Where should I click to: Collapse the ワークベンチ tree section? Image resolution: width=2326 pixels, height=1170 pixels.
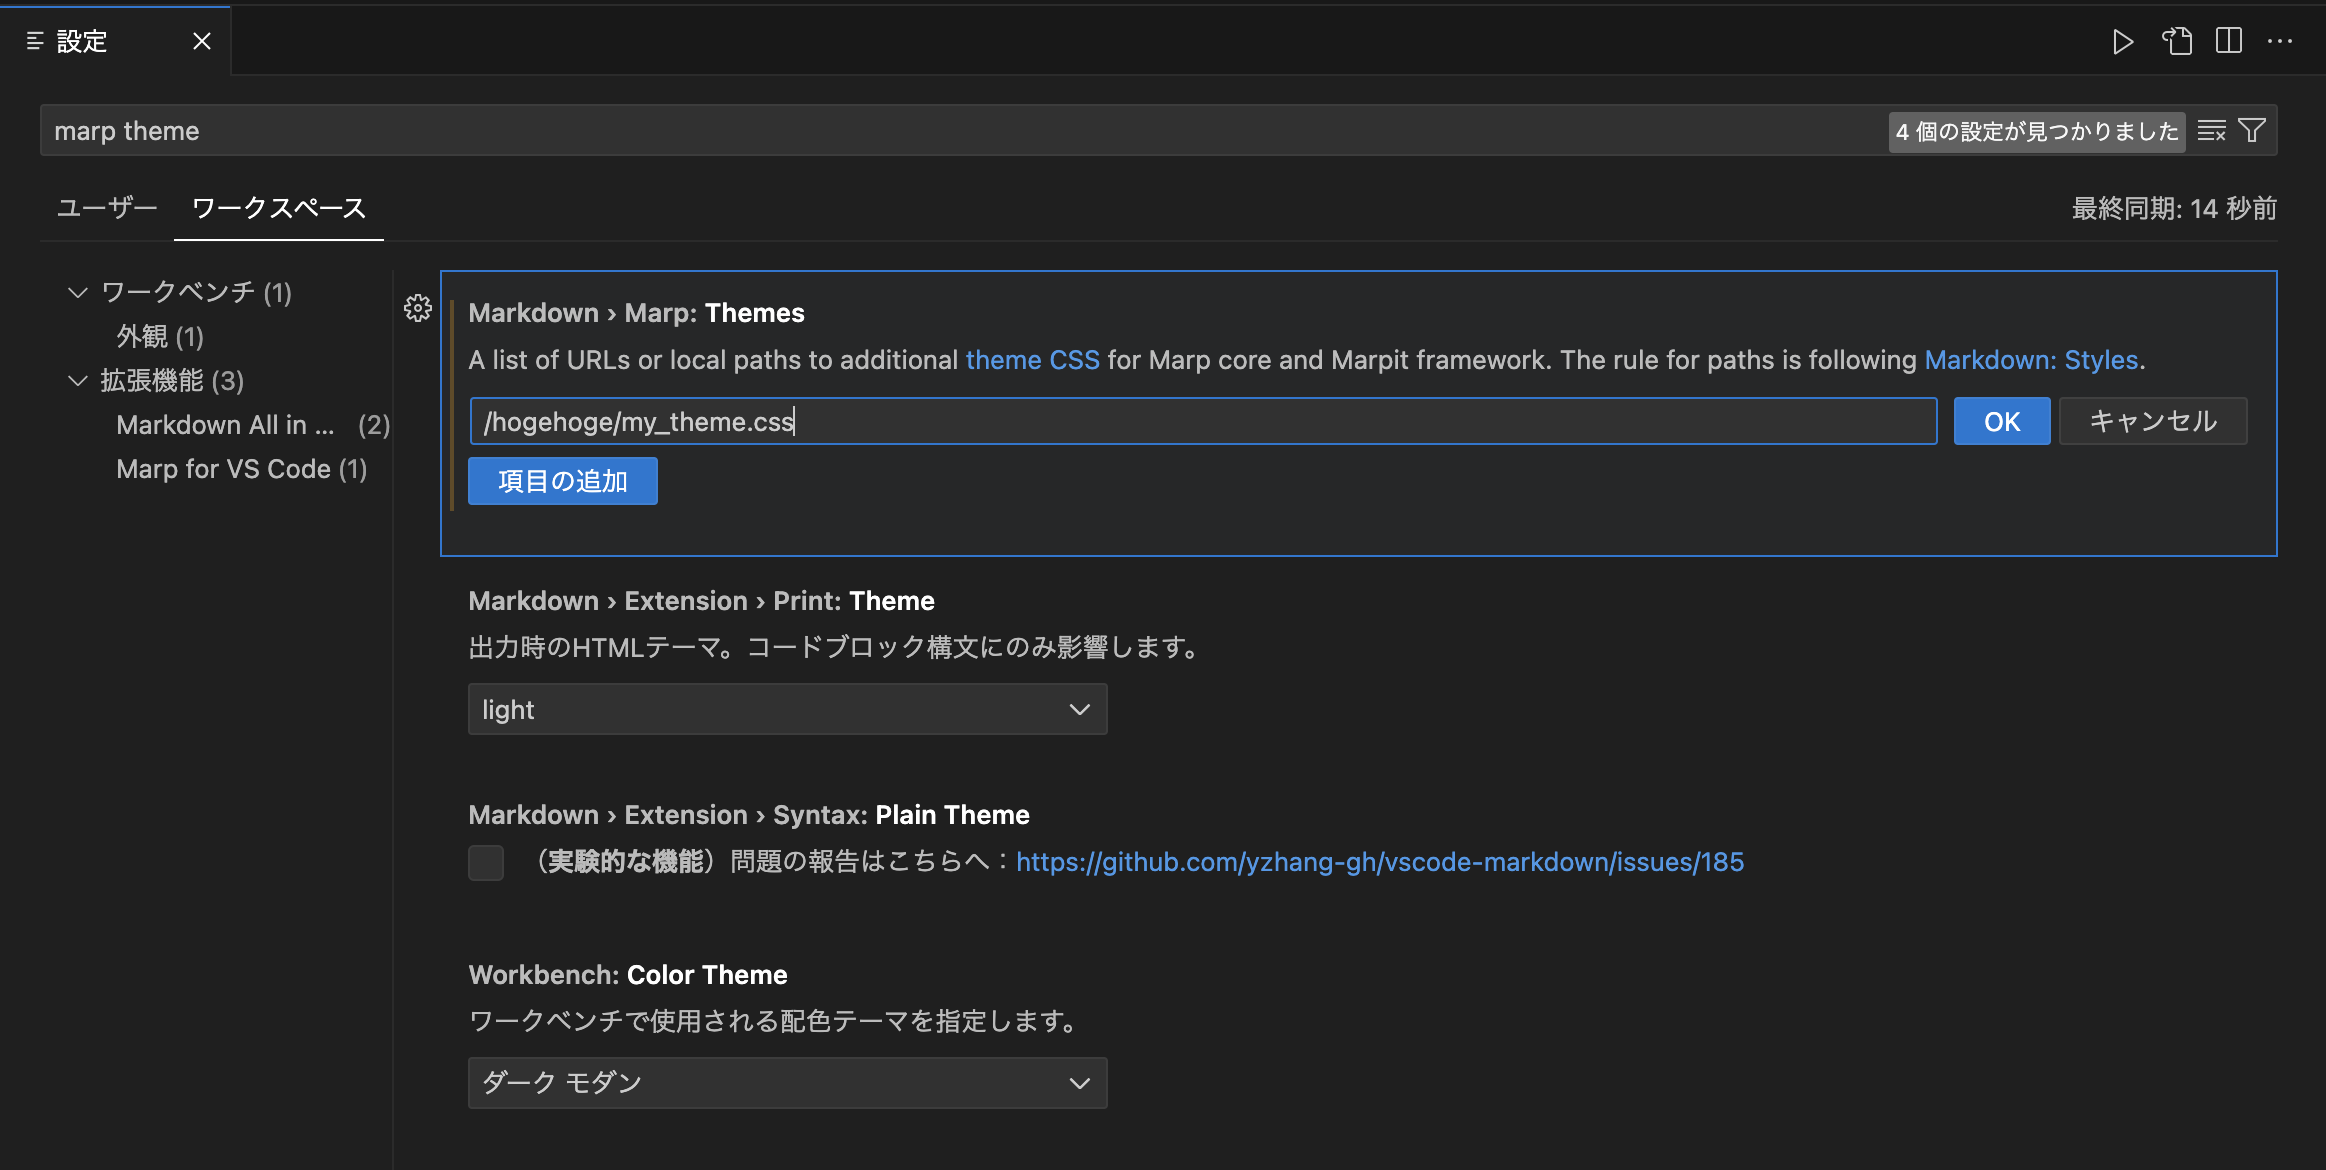[x=78, y=292]
